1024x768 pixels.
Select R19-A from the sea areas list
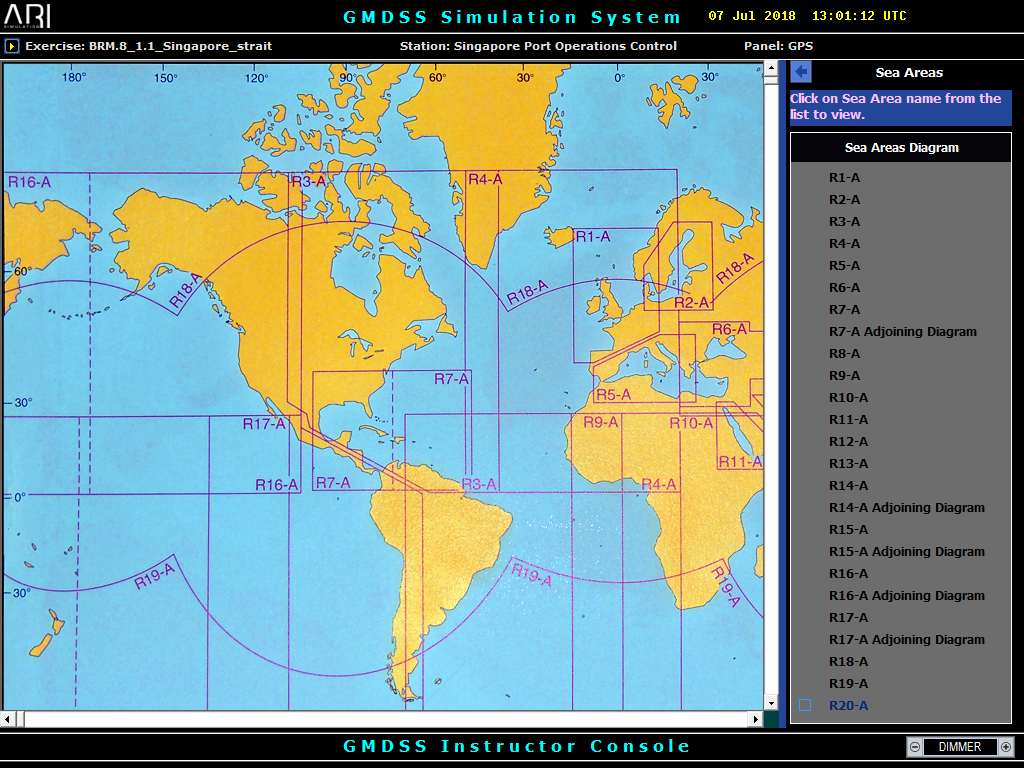[x=848, y=683]
